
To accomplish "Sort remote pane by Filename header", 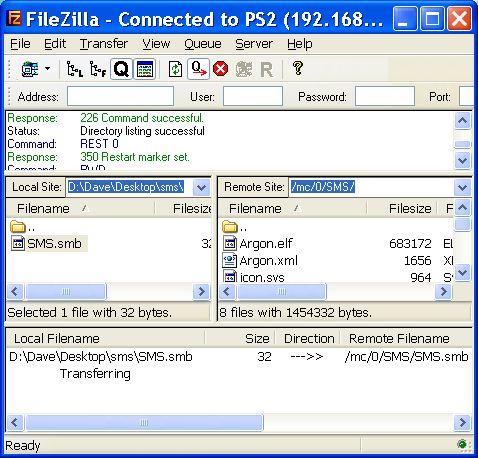I will (293, 208).
